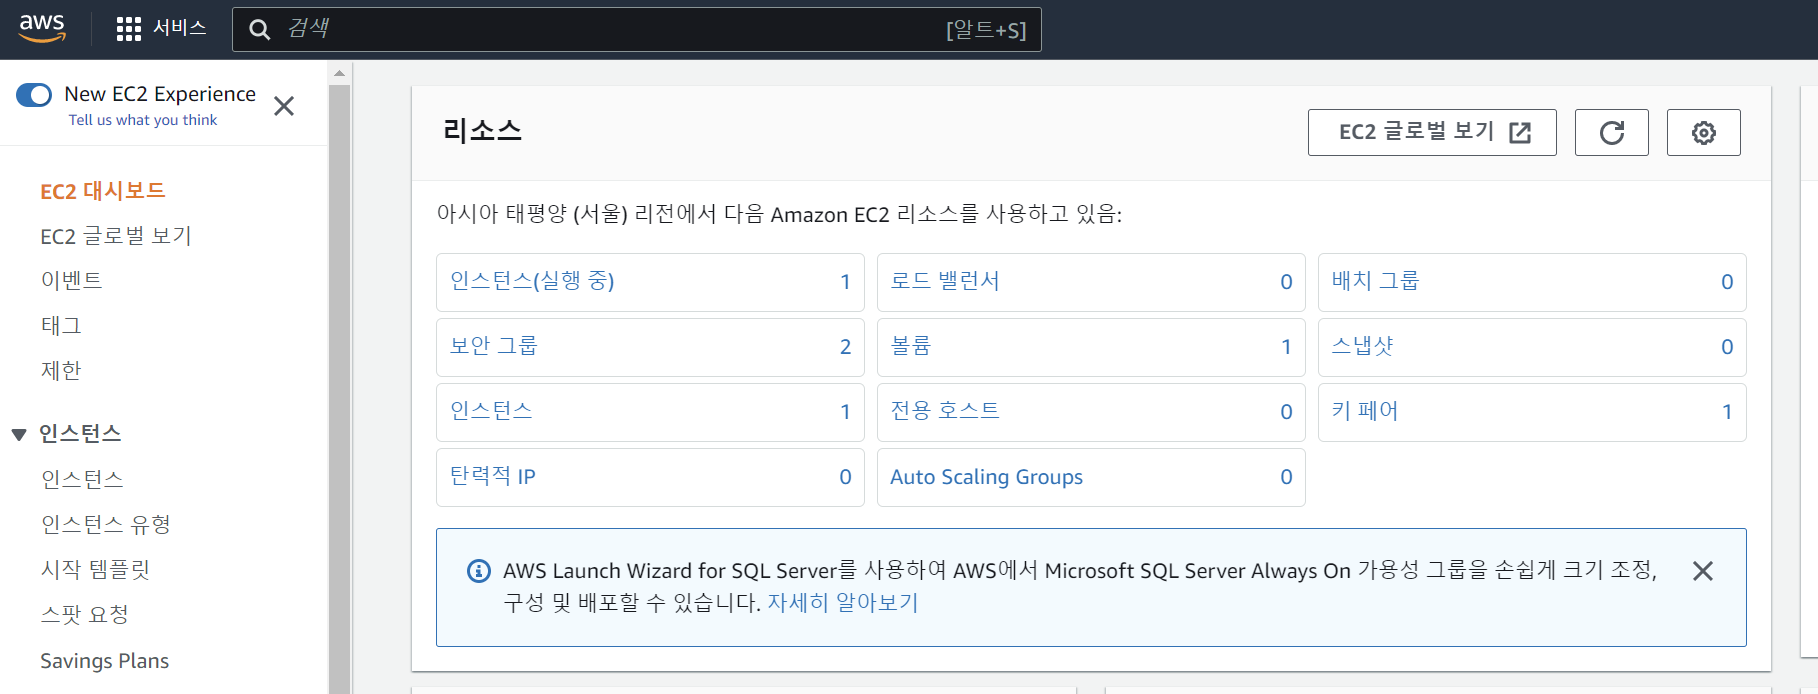The image size is (1818, 694).
Task: Select EC2 대시보드 in sidebar
Action: pos(103,191)
